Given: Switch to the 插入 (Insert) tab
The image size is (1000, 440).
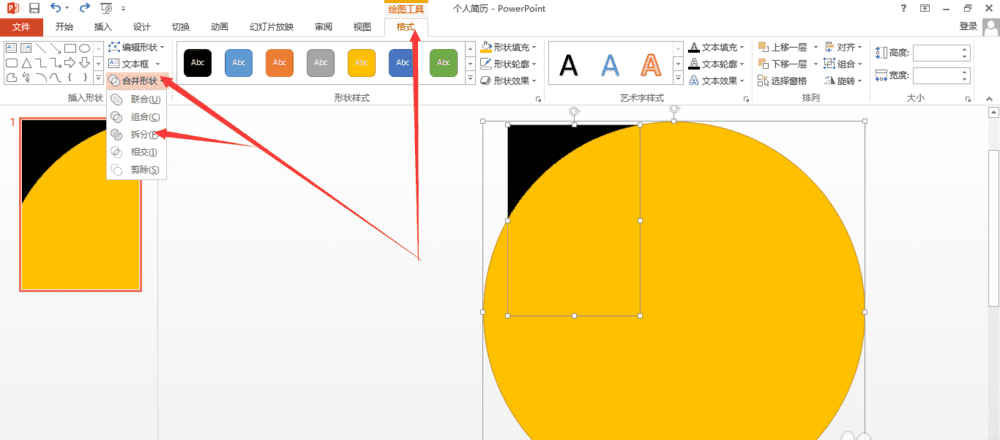Looking at the screenshot, I should 103,27.
